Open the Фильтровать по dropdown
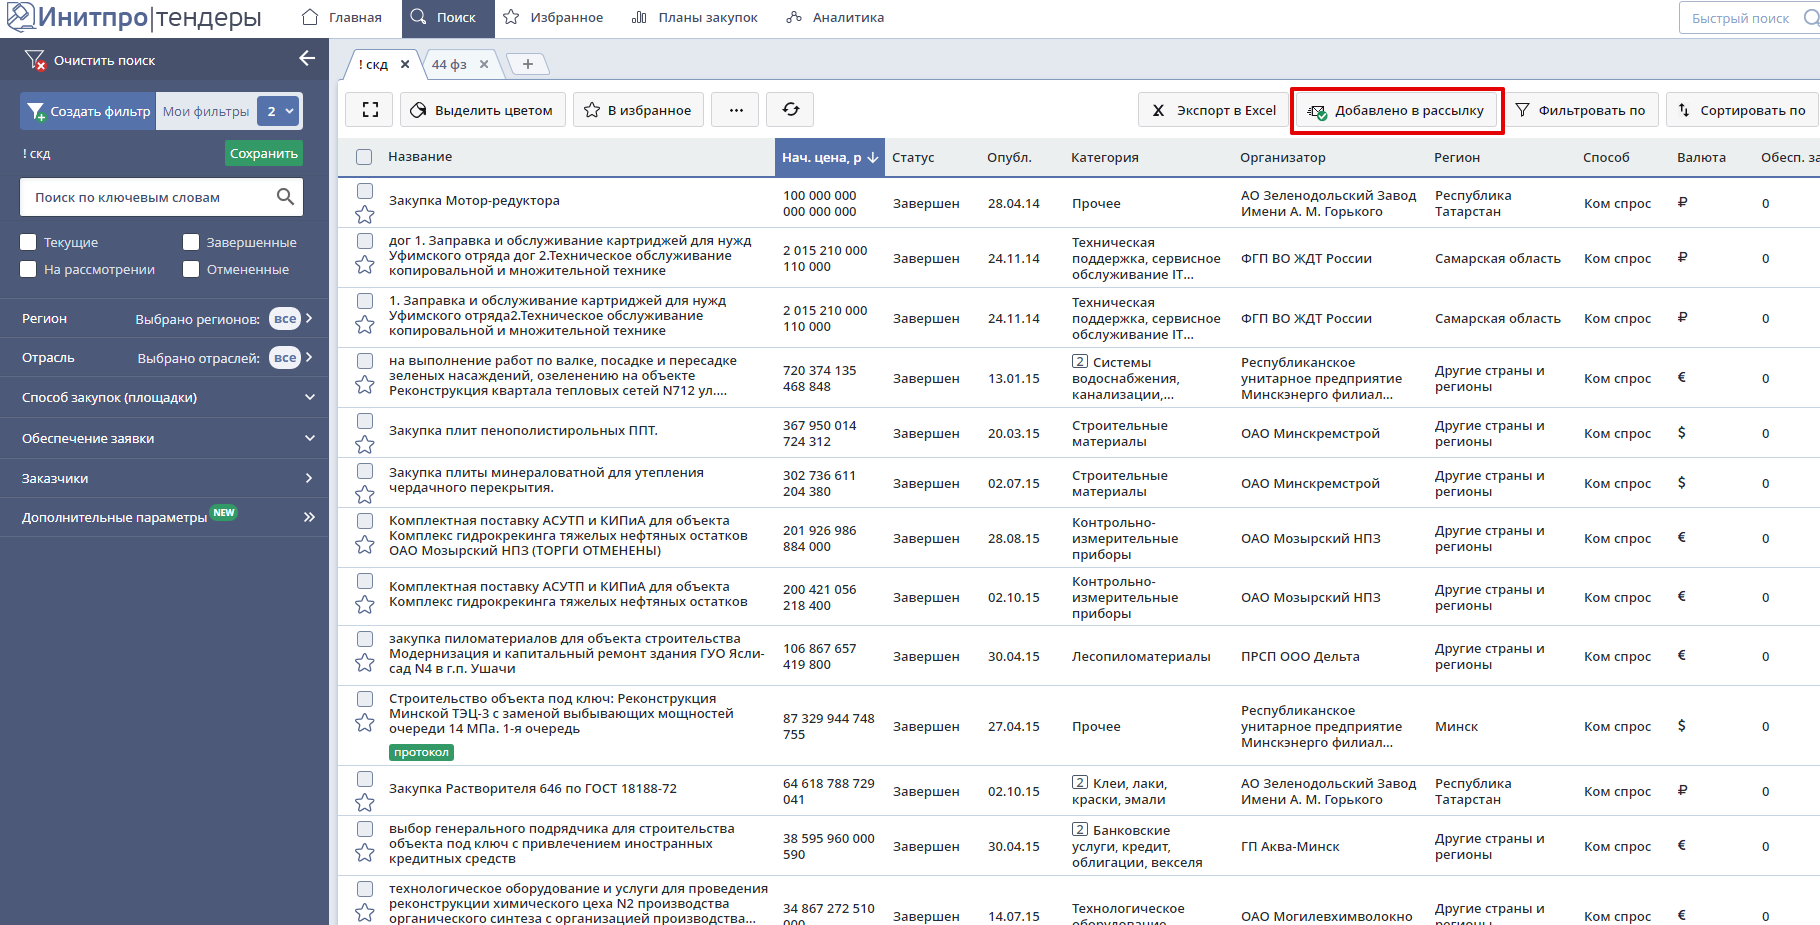Viewport: 1820px width, 925px height. [1582, 110]
